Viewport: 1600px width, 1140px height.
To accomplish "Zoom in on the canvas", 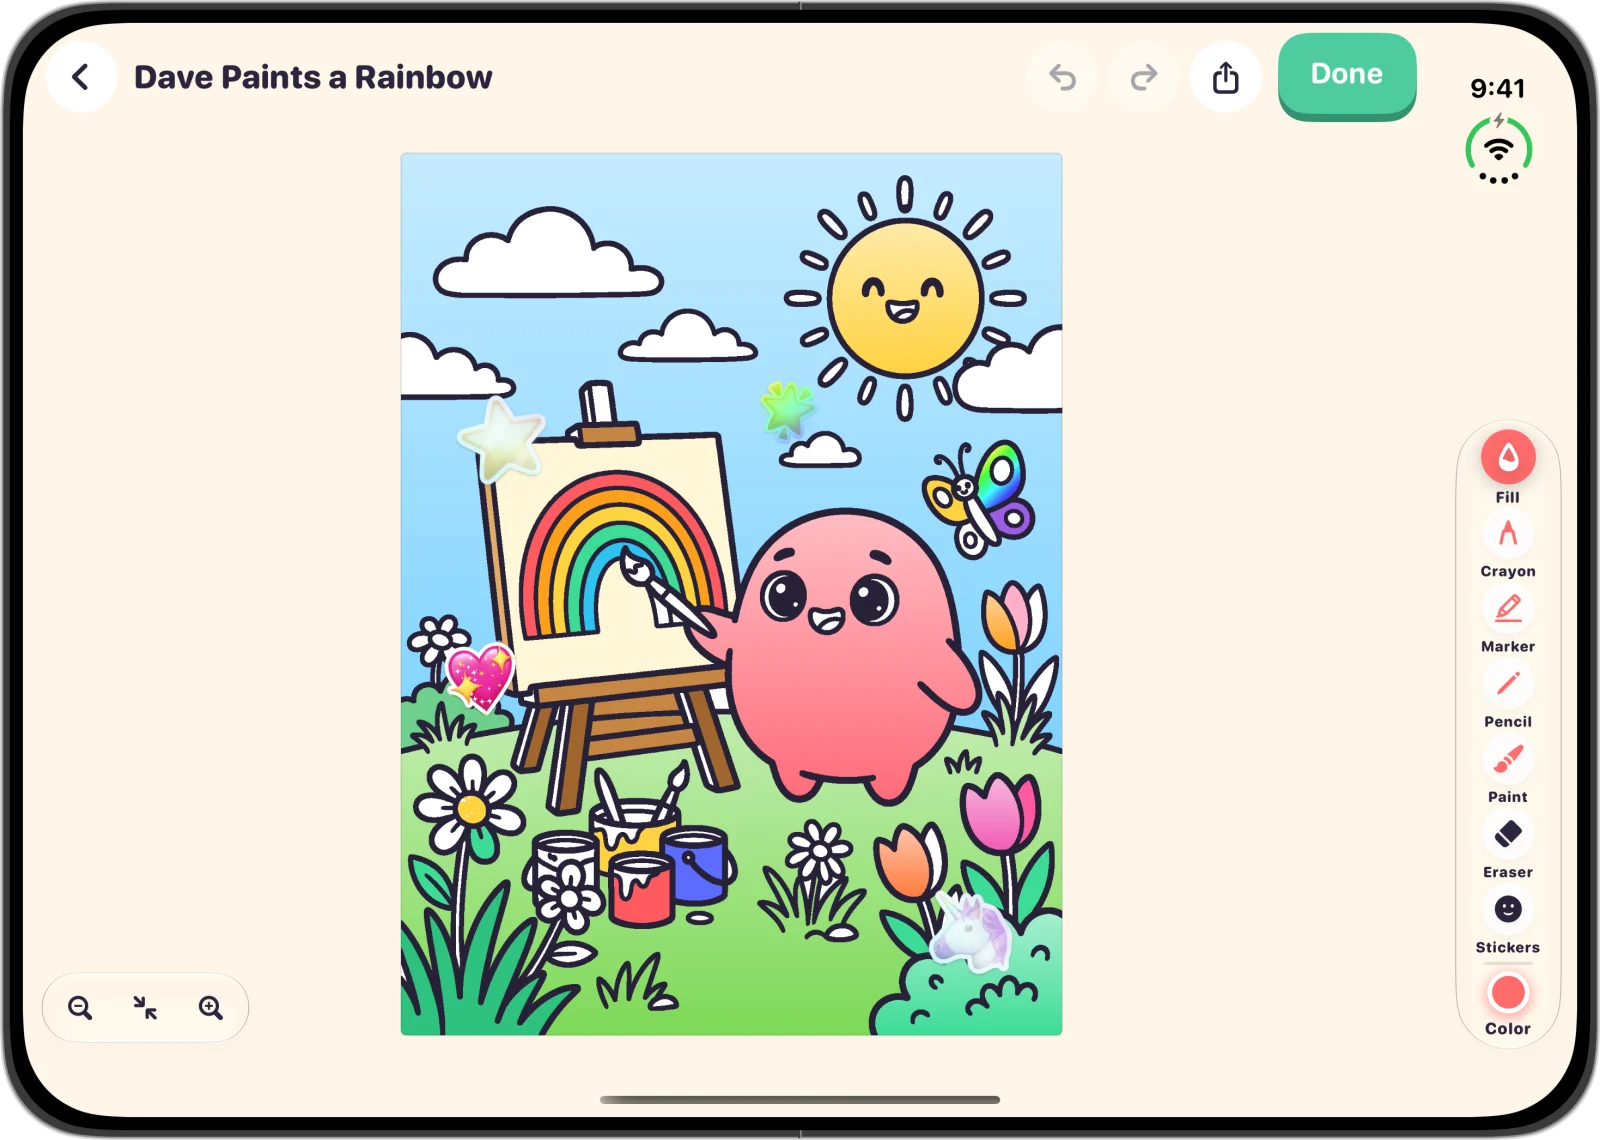I will (x=210, y=1008).
